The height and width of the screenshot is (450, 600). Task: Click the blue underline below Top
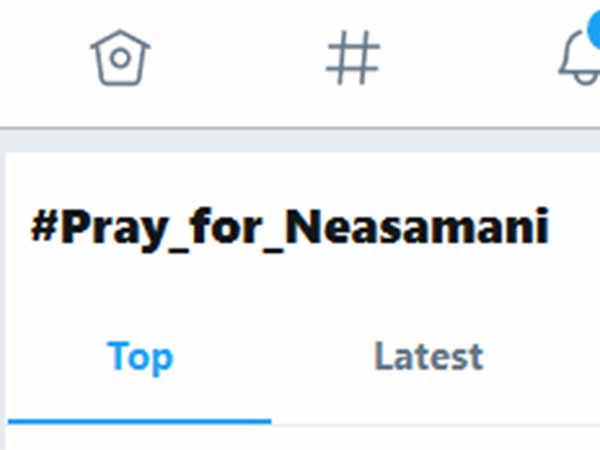pos(139,421)
